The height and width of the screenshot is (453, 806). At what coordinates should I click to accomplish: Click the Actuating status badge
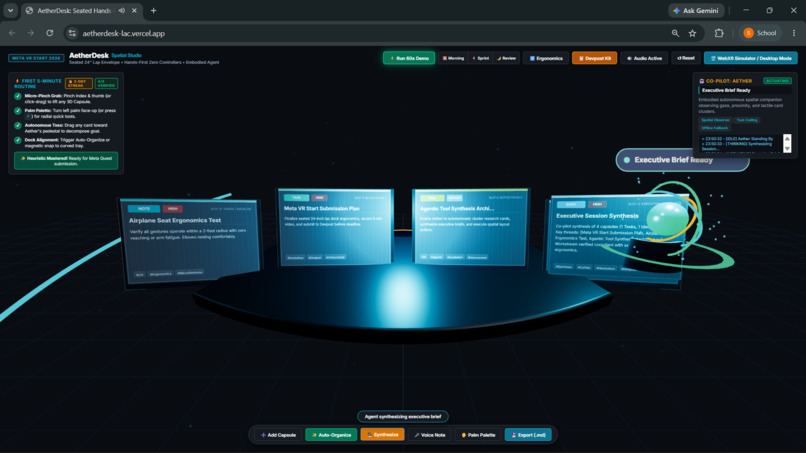pos(777,81)
